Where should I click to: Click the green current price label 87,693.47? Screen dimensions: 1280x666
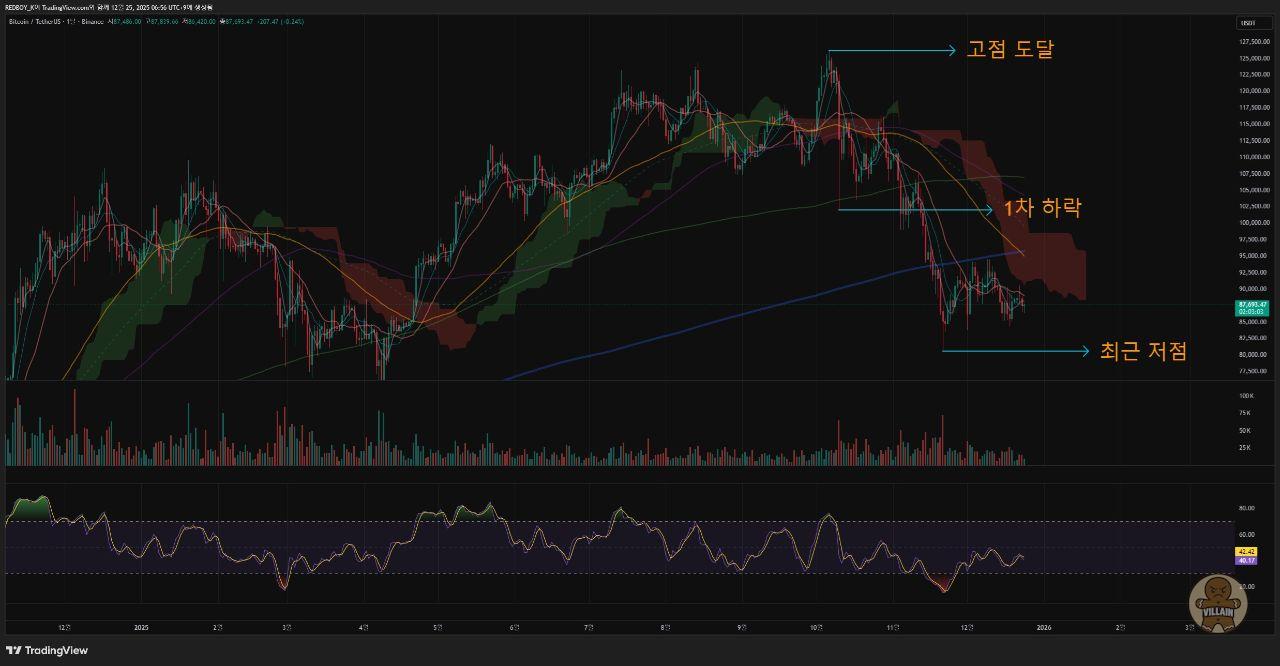click(x=1252, y=304)
